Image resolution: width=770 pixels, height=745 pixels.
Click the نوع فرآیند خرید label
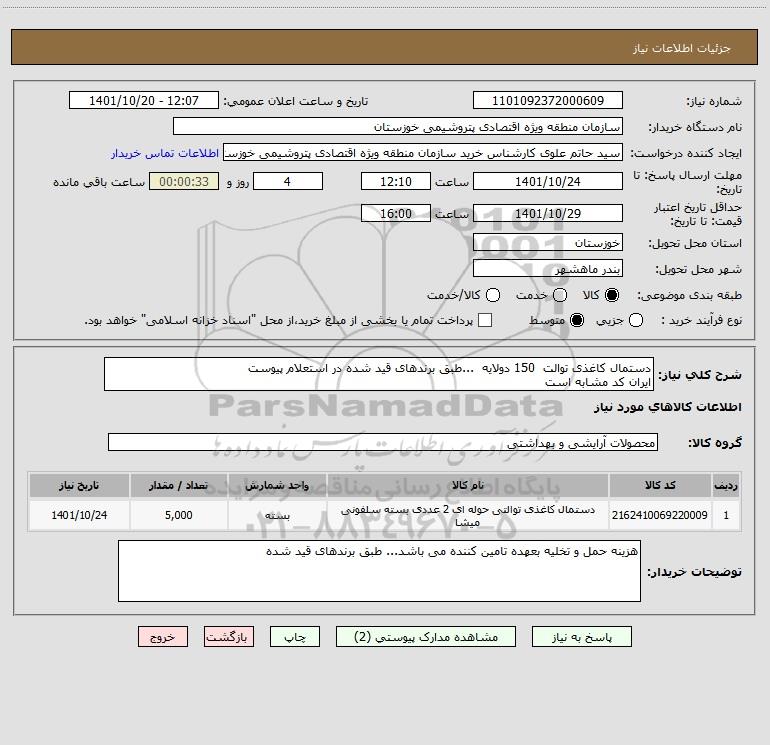point(701,320)
